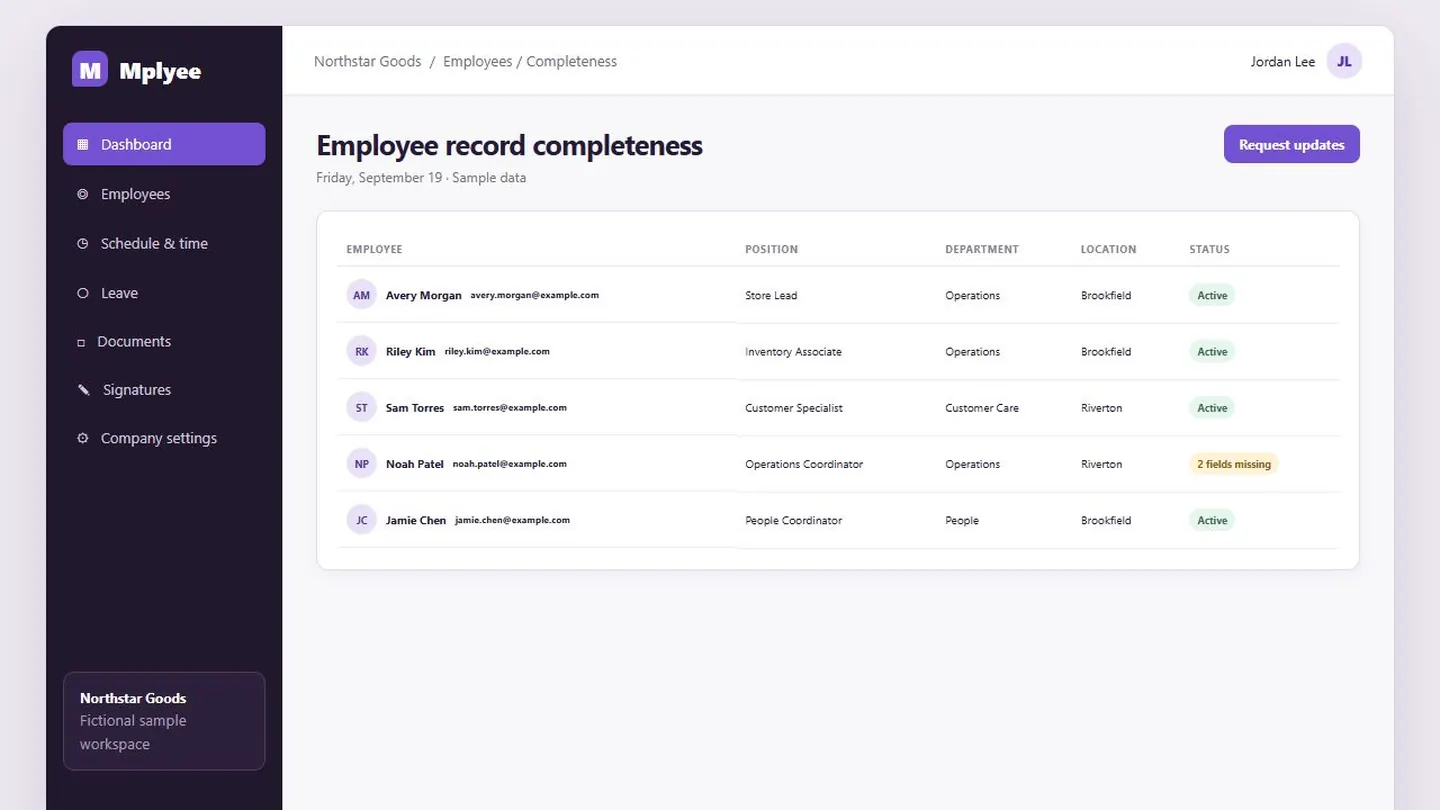Click the Store Lead position cell
This screenshot has height=810, width=1440.
tap(771, 295)
